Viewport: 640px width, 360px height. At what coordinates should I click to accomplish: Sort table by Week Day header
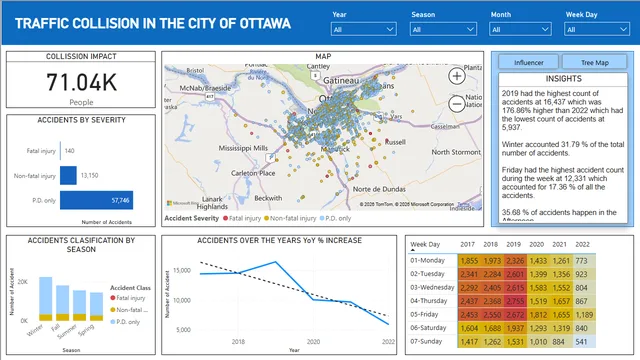(x=425, y=244)
